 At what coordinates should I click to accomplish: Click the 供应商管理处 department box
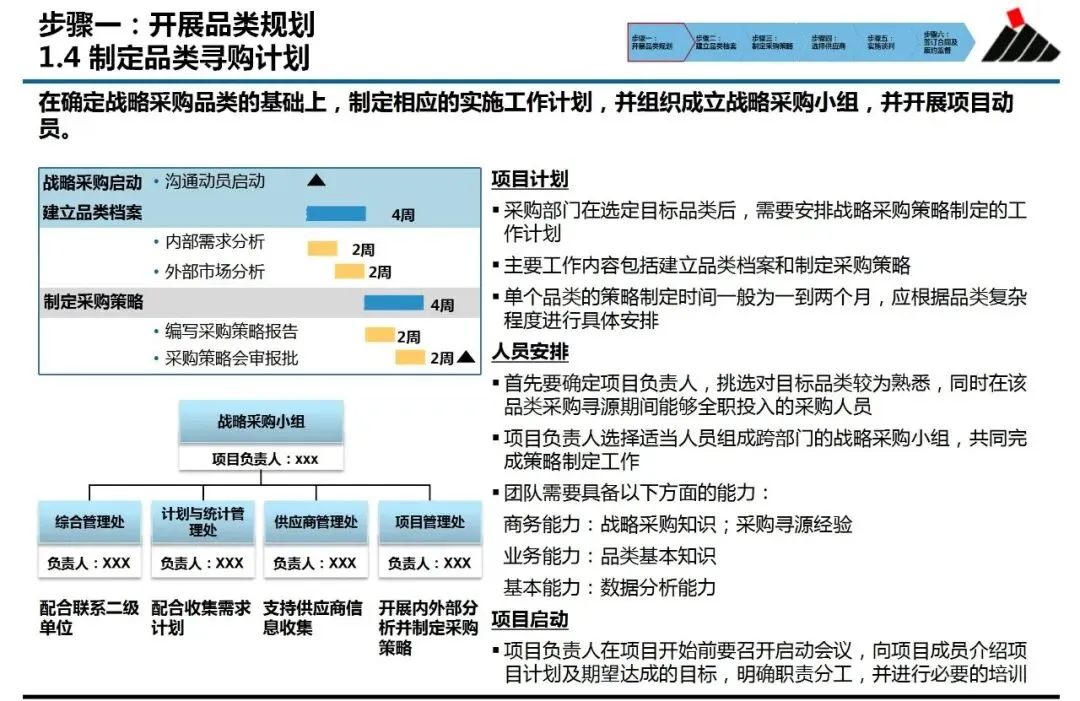[315, 521]
